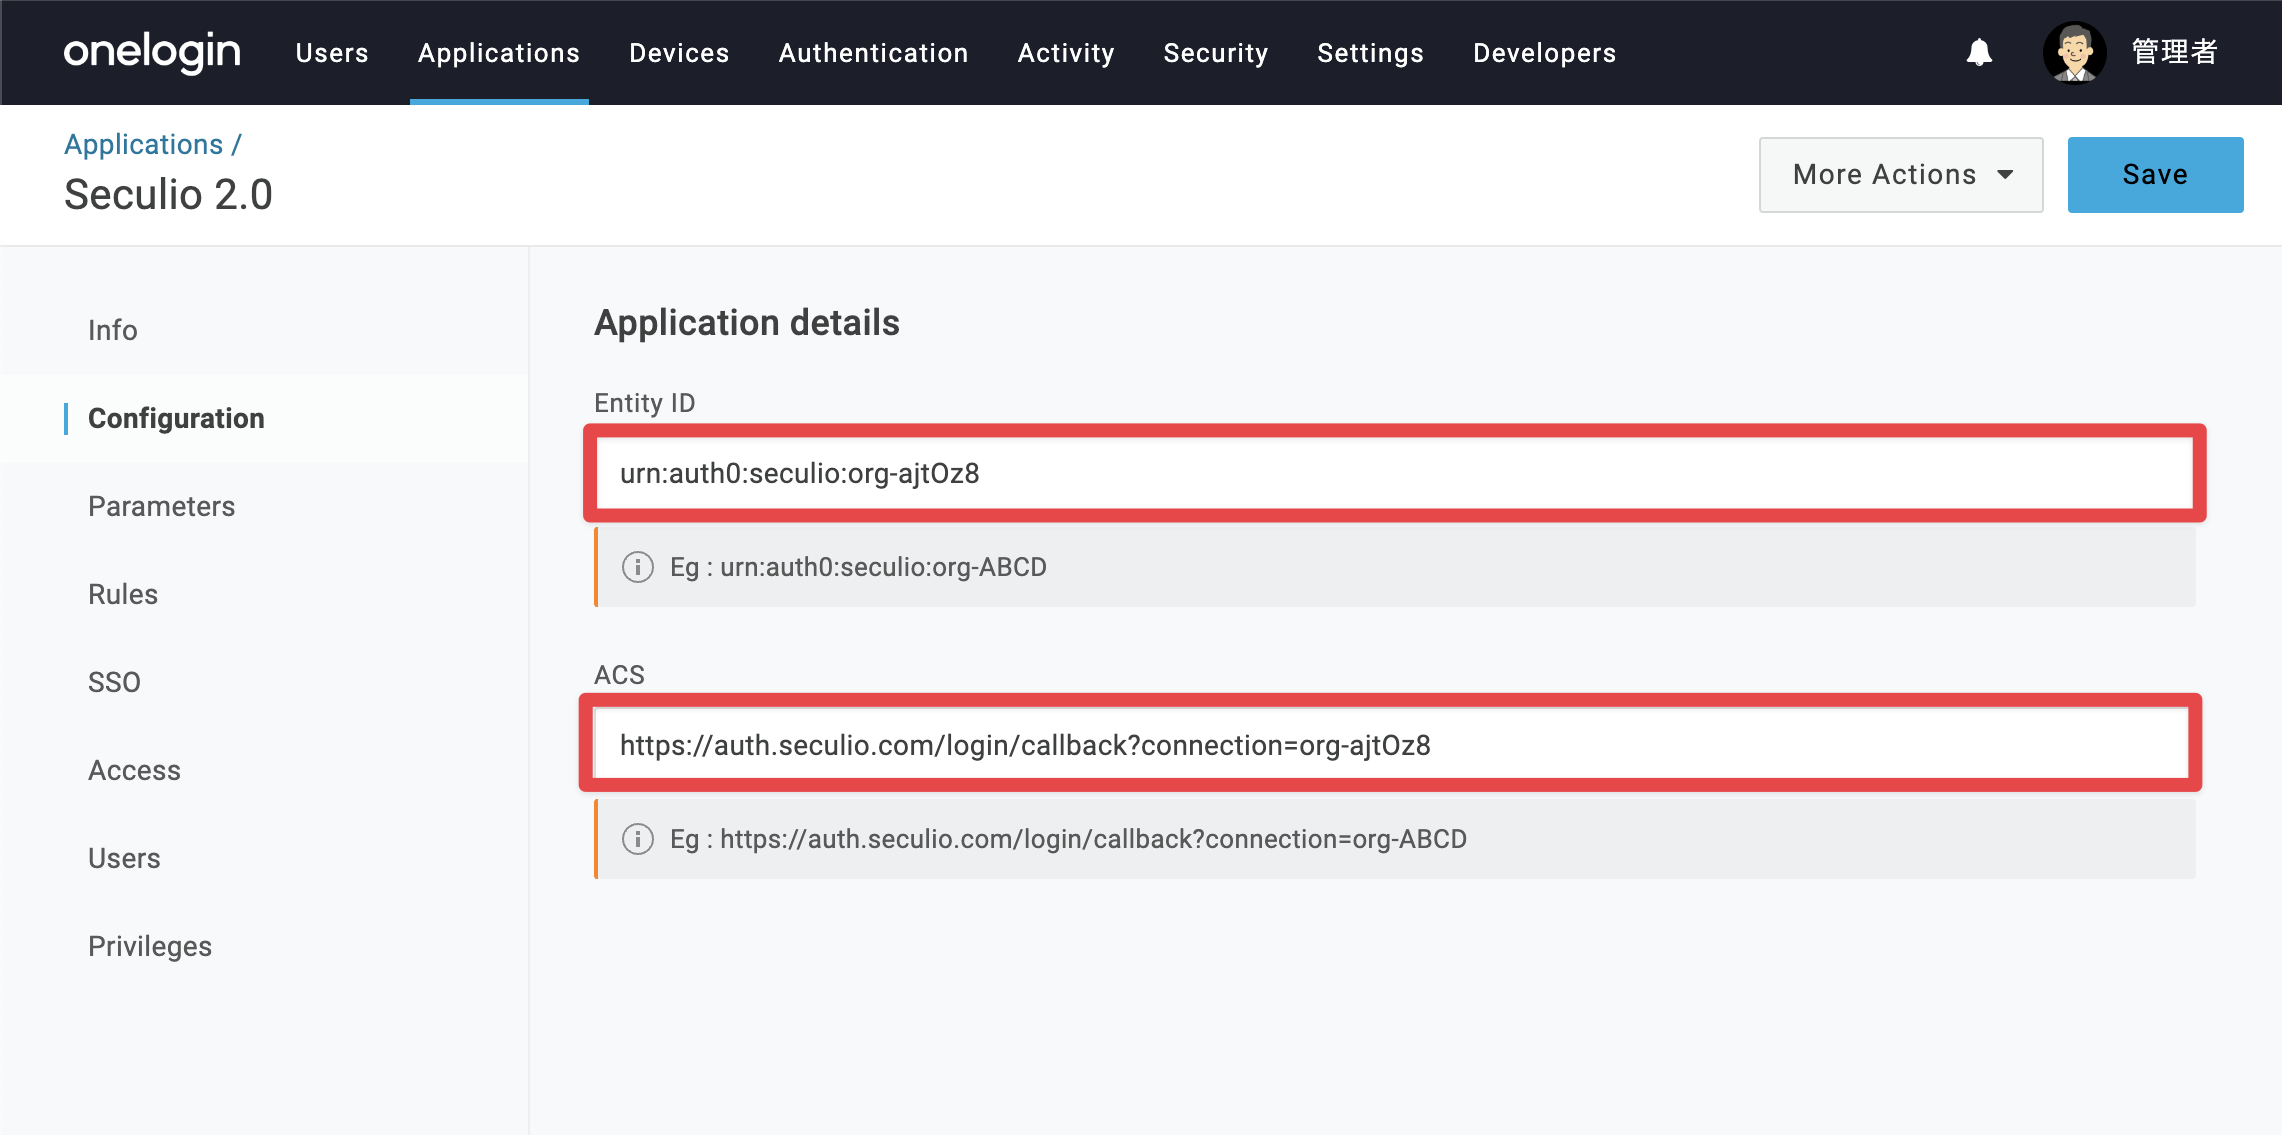Open the Users sidebar tab
This screenshot has height=1135, width=2282.
(124, 858)
